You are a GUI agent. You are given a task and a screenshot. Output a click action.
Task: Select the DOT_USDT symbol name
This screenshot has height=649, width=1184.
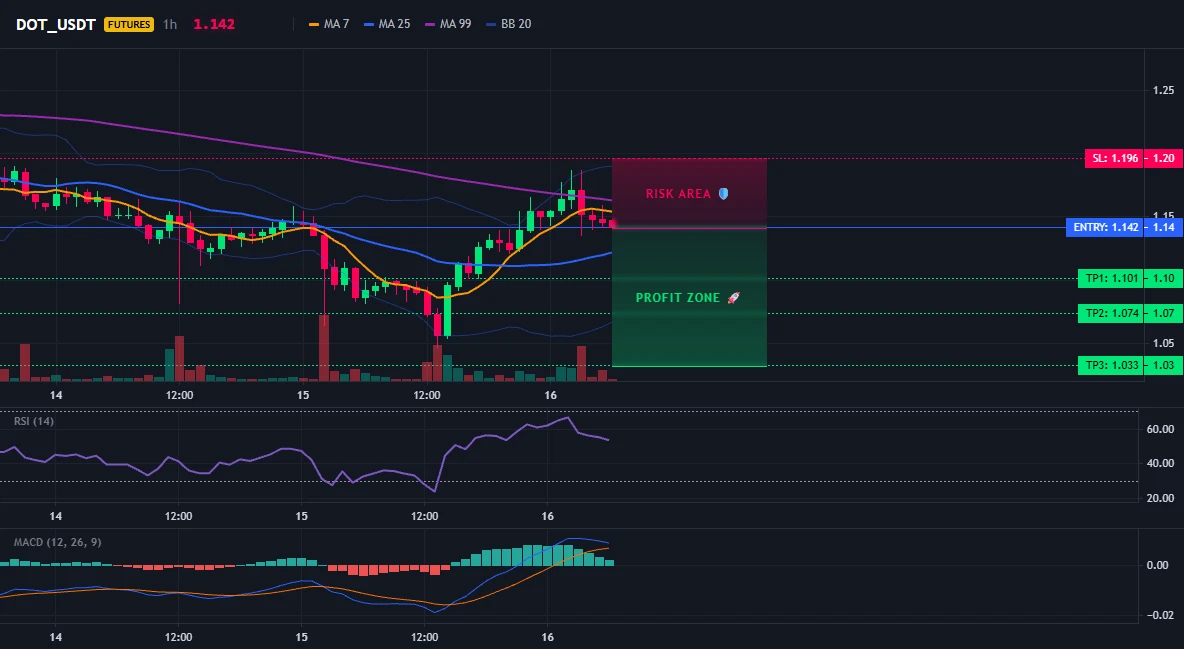point(56,24)
